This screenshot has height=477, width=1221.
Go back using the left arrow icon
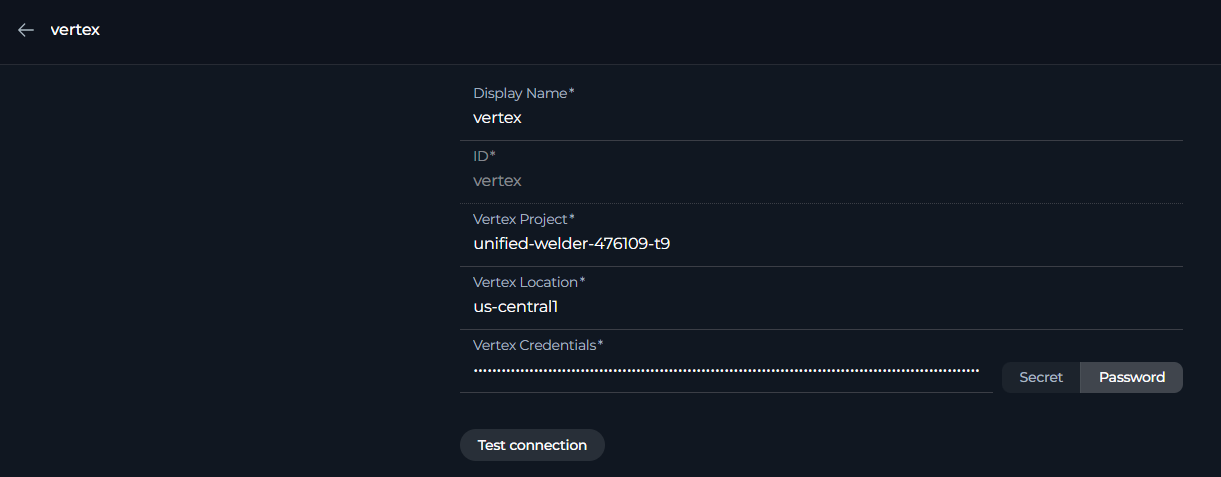[26, 30]
